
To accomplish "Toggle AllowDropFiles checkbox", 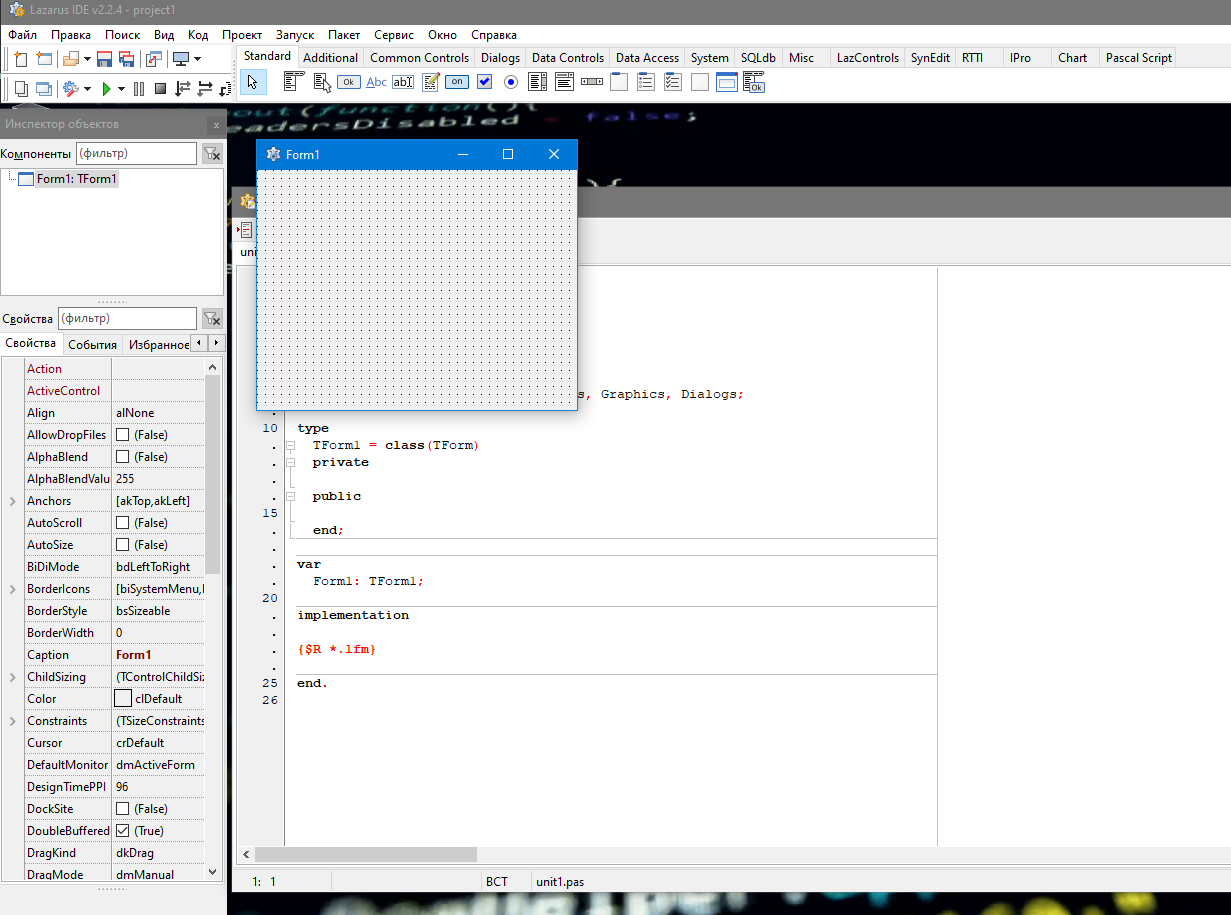I will 123,435.
